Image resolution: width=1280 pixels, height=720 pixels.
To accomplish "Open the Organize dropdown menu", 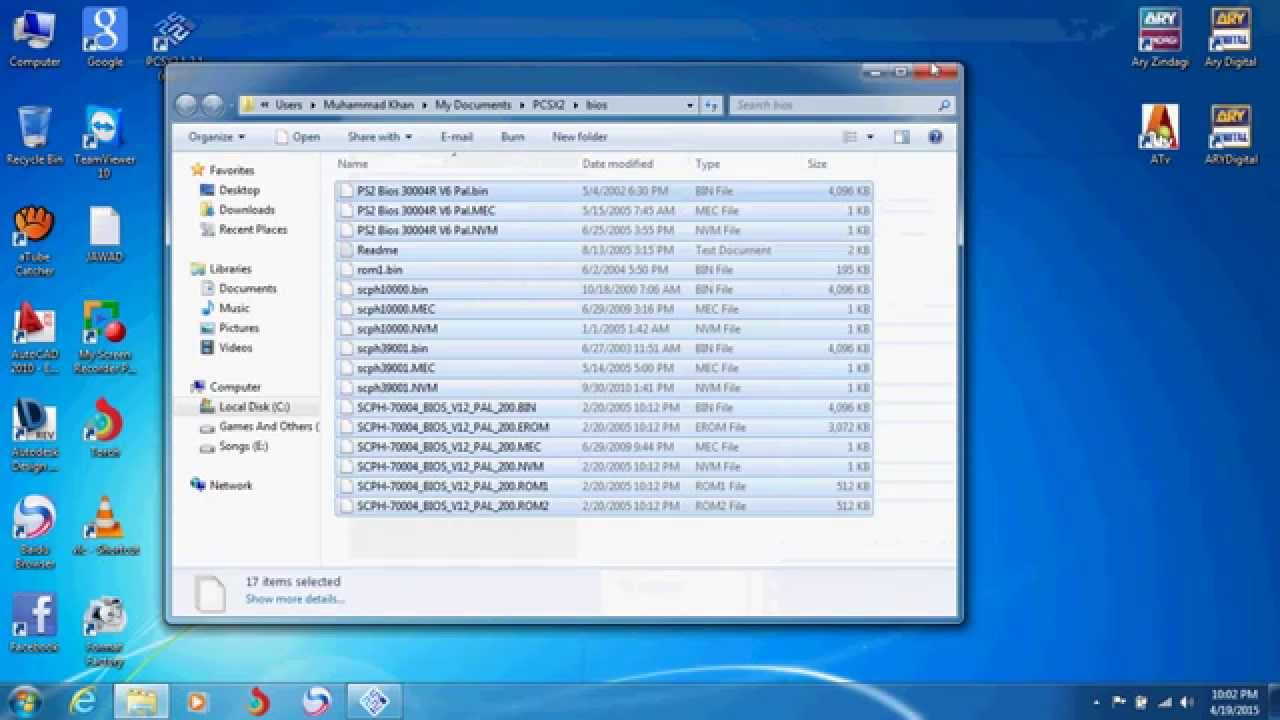I will [x=216, y=137].
